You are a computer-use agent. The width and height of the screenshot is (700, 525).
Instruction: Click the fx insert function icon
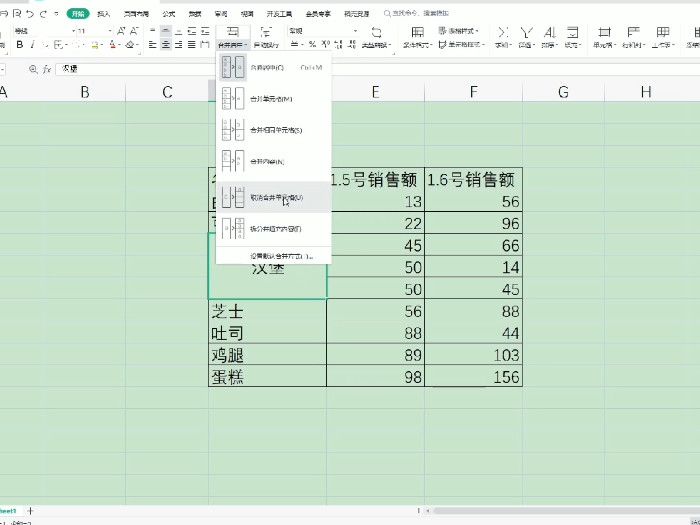pos(47,69)
